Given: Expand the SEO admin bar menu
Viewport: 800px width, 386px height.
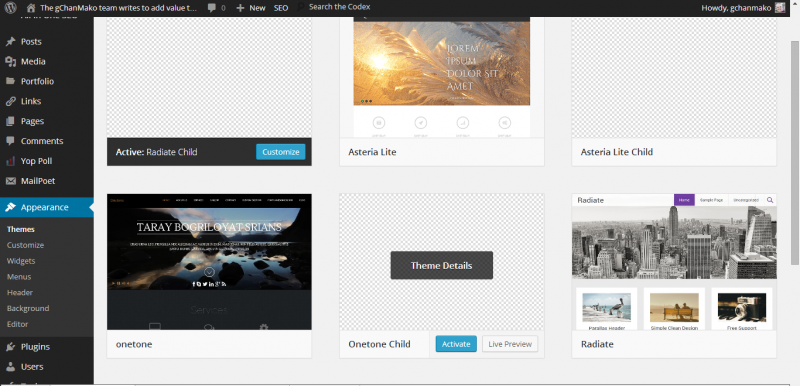Looking at the screenshot, I should (281, 8).
